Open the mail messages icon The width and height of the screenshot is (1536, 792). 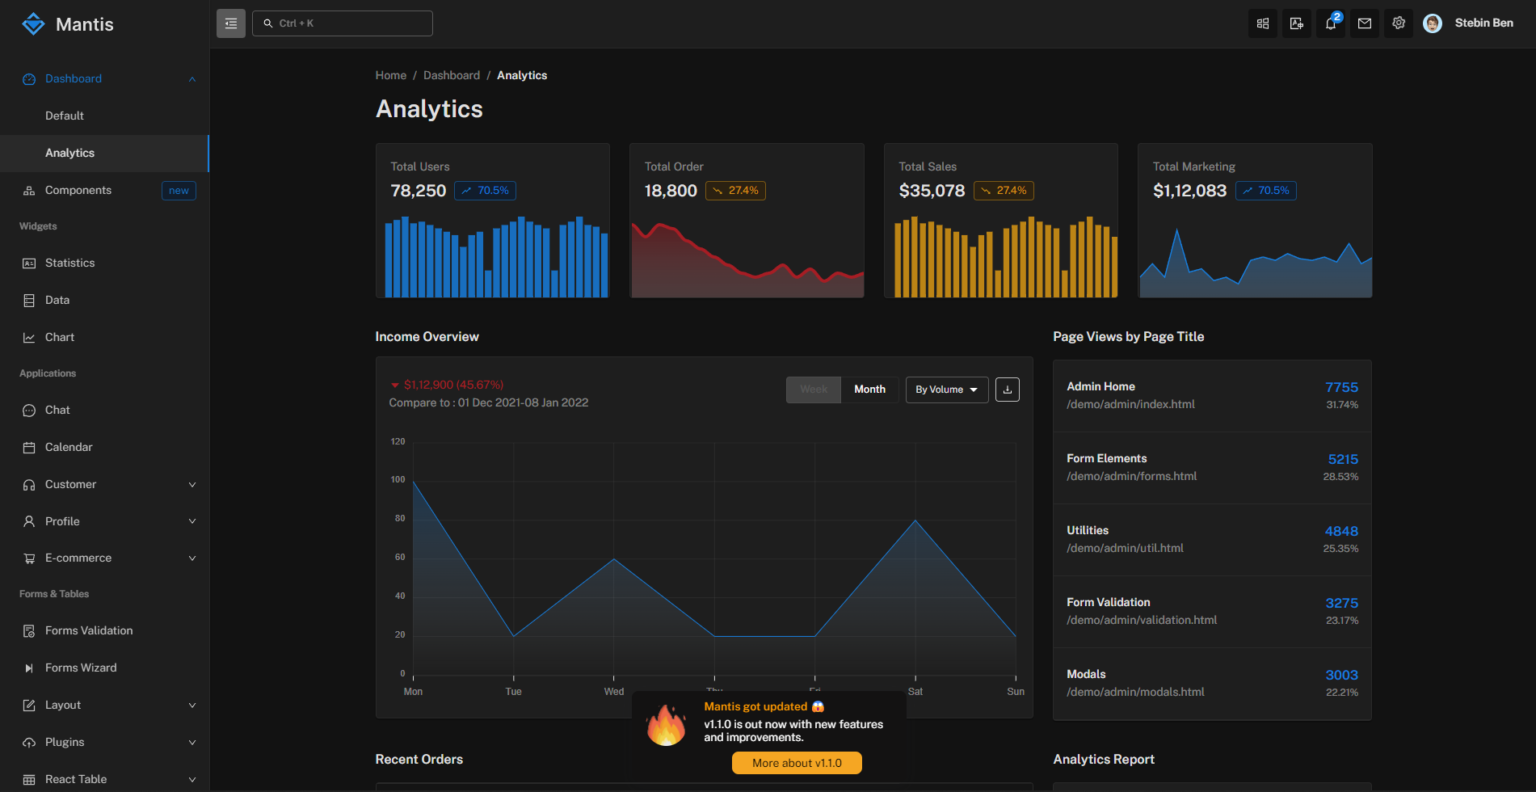click(x=1364, y=23)
